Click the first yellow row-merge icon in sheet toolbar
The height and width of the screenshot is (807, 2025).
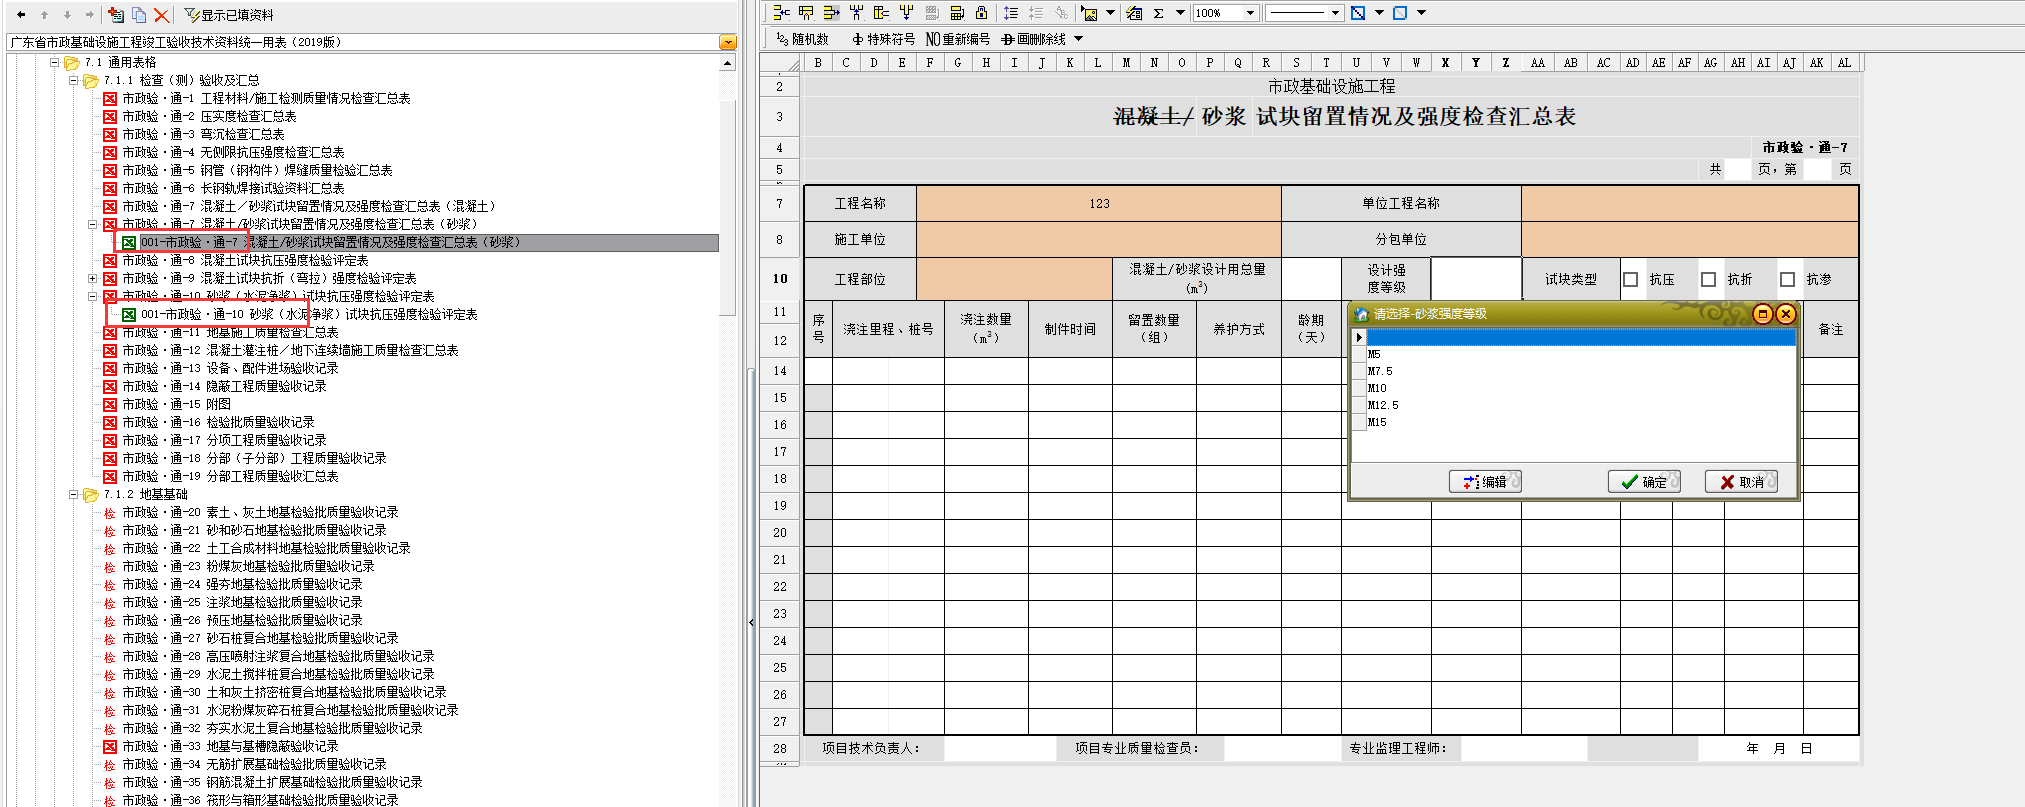[x=782, y=13]
